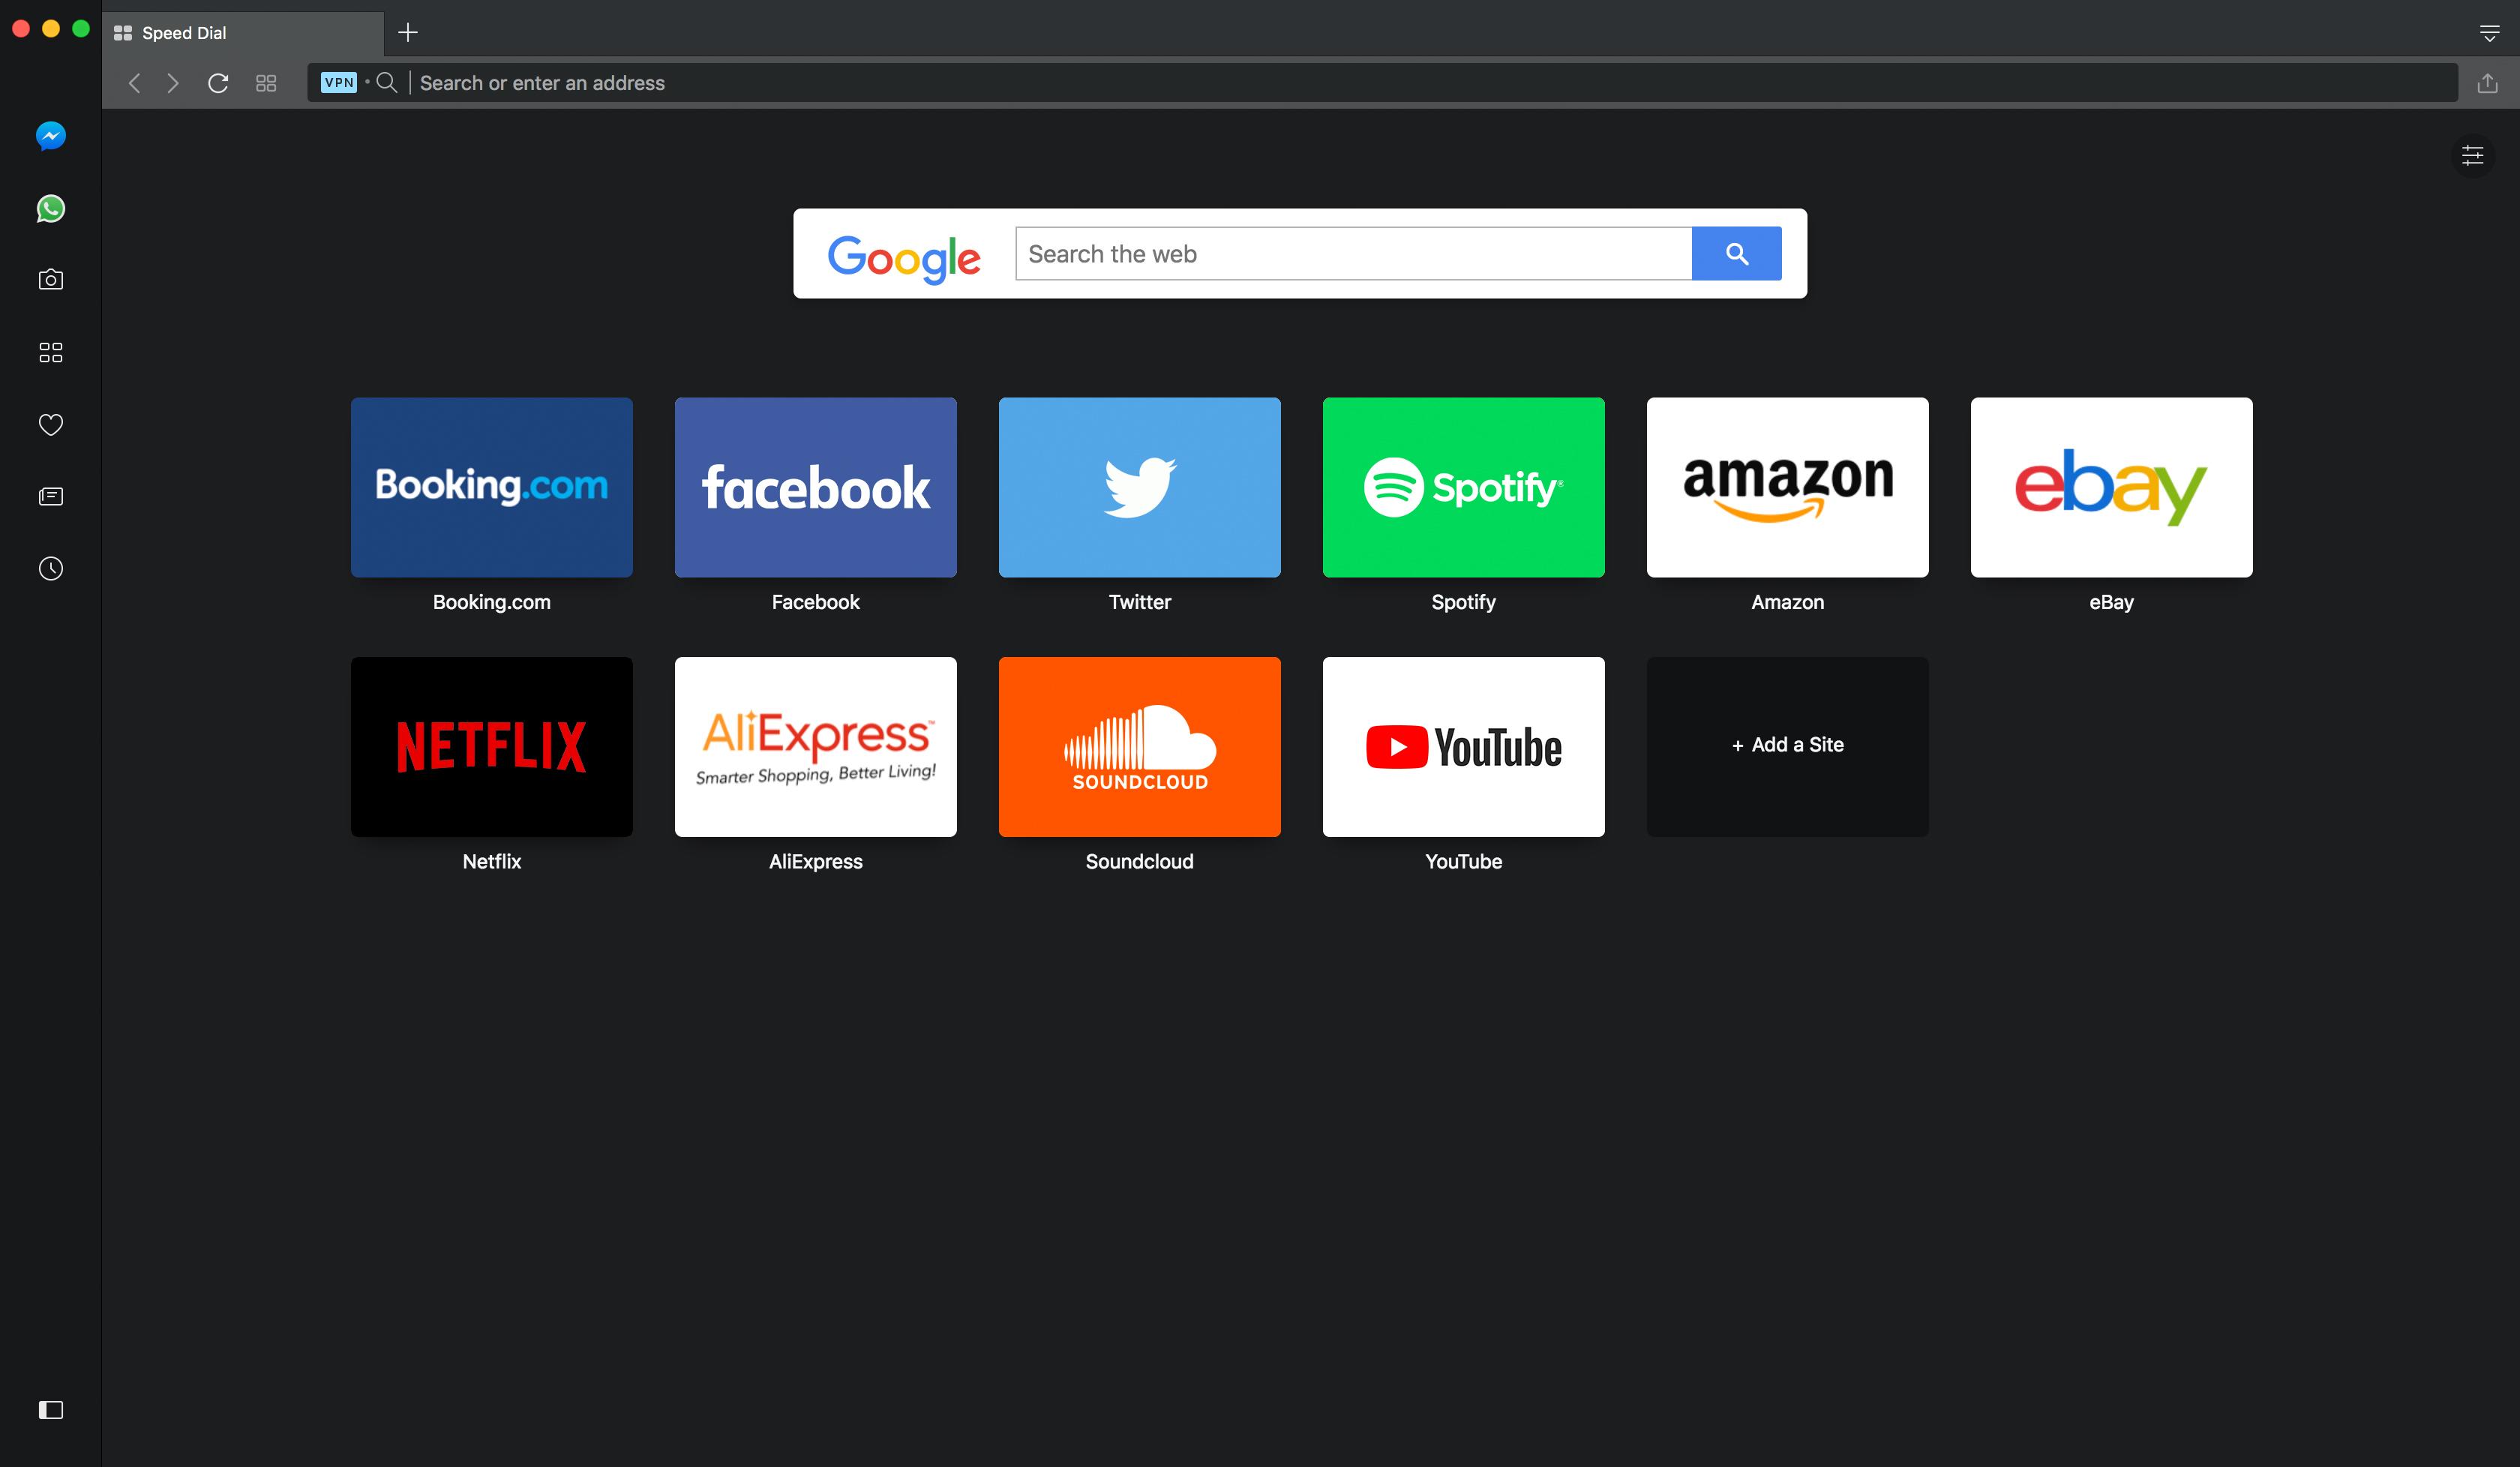Click the Messenger sidebar icon

(51, 136)
